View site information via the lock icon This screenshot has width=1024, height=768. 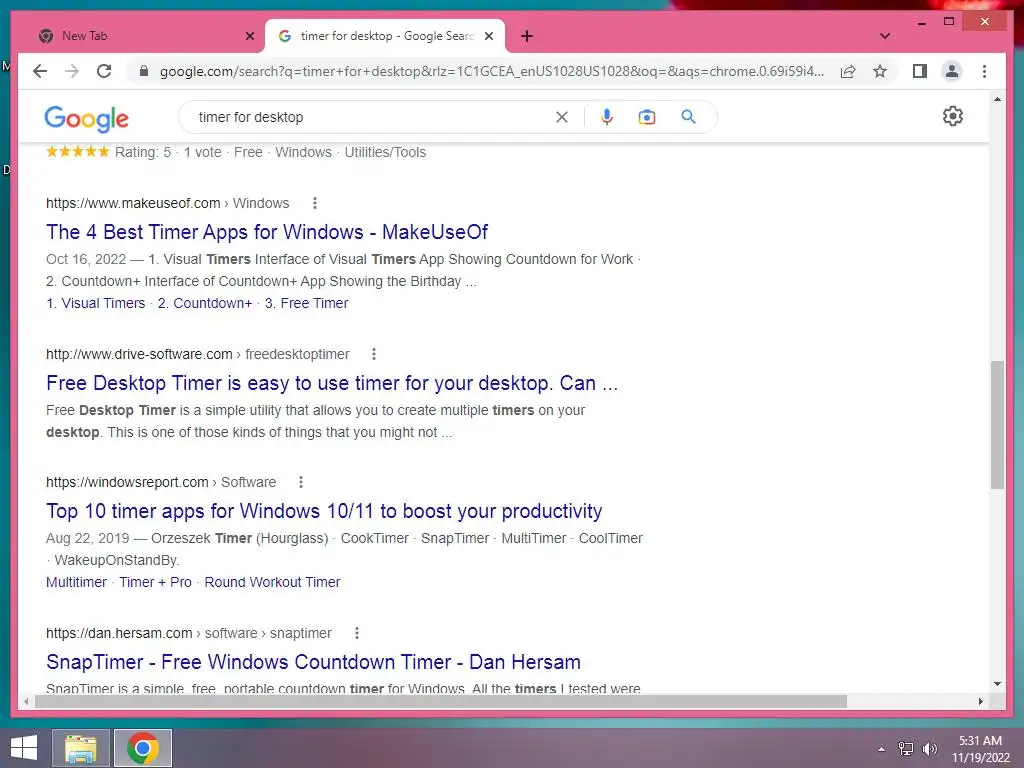(144, 71)
